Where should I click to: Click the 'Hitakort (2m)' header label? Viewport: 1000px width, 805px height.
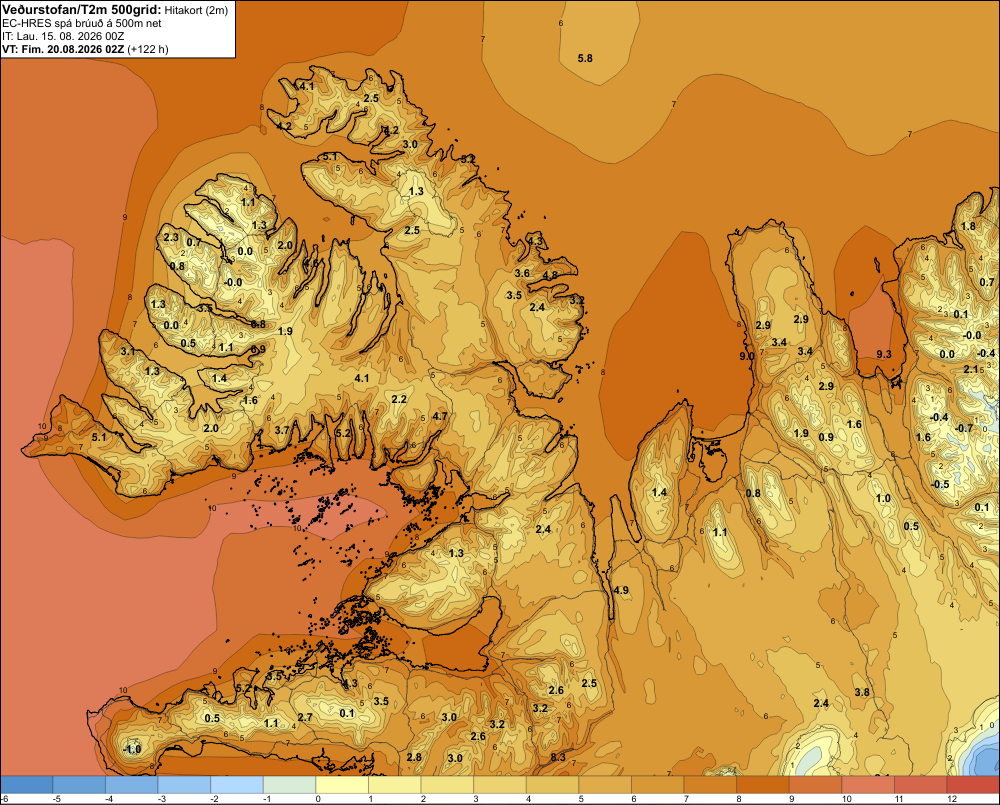pyautogui.click(x=196, y=10)
